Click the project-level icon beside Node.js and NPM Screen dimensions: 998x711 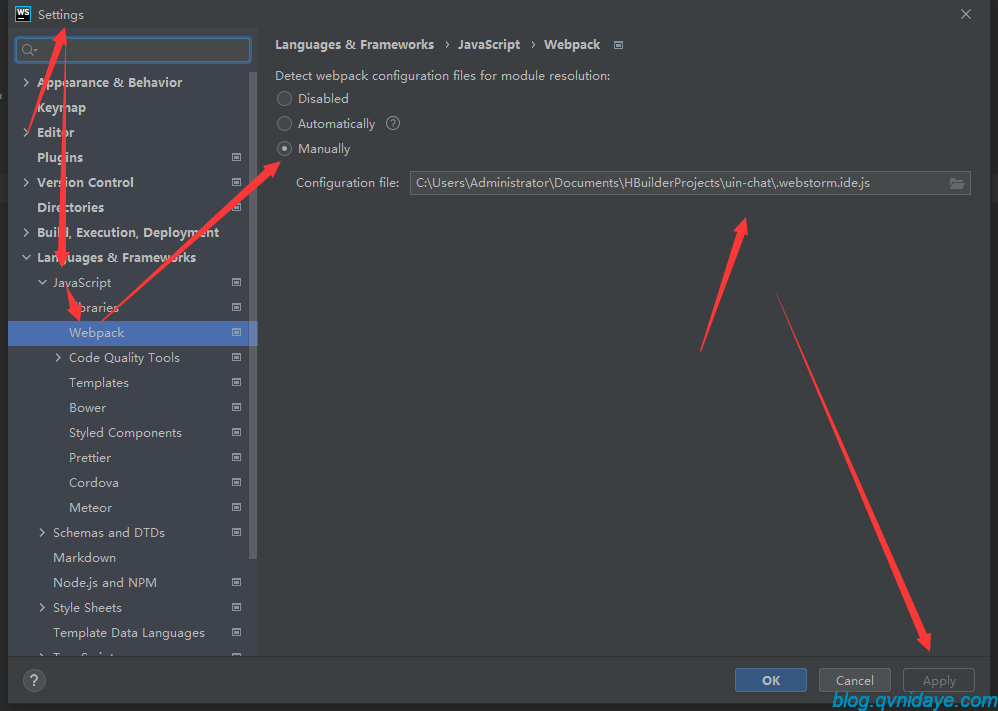236,582
